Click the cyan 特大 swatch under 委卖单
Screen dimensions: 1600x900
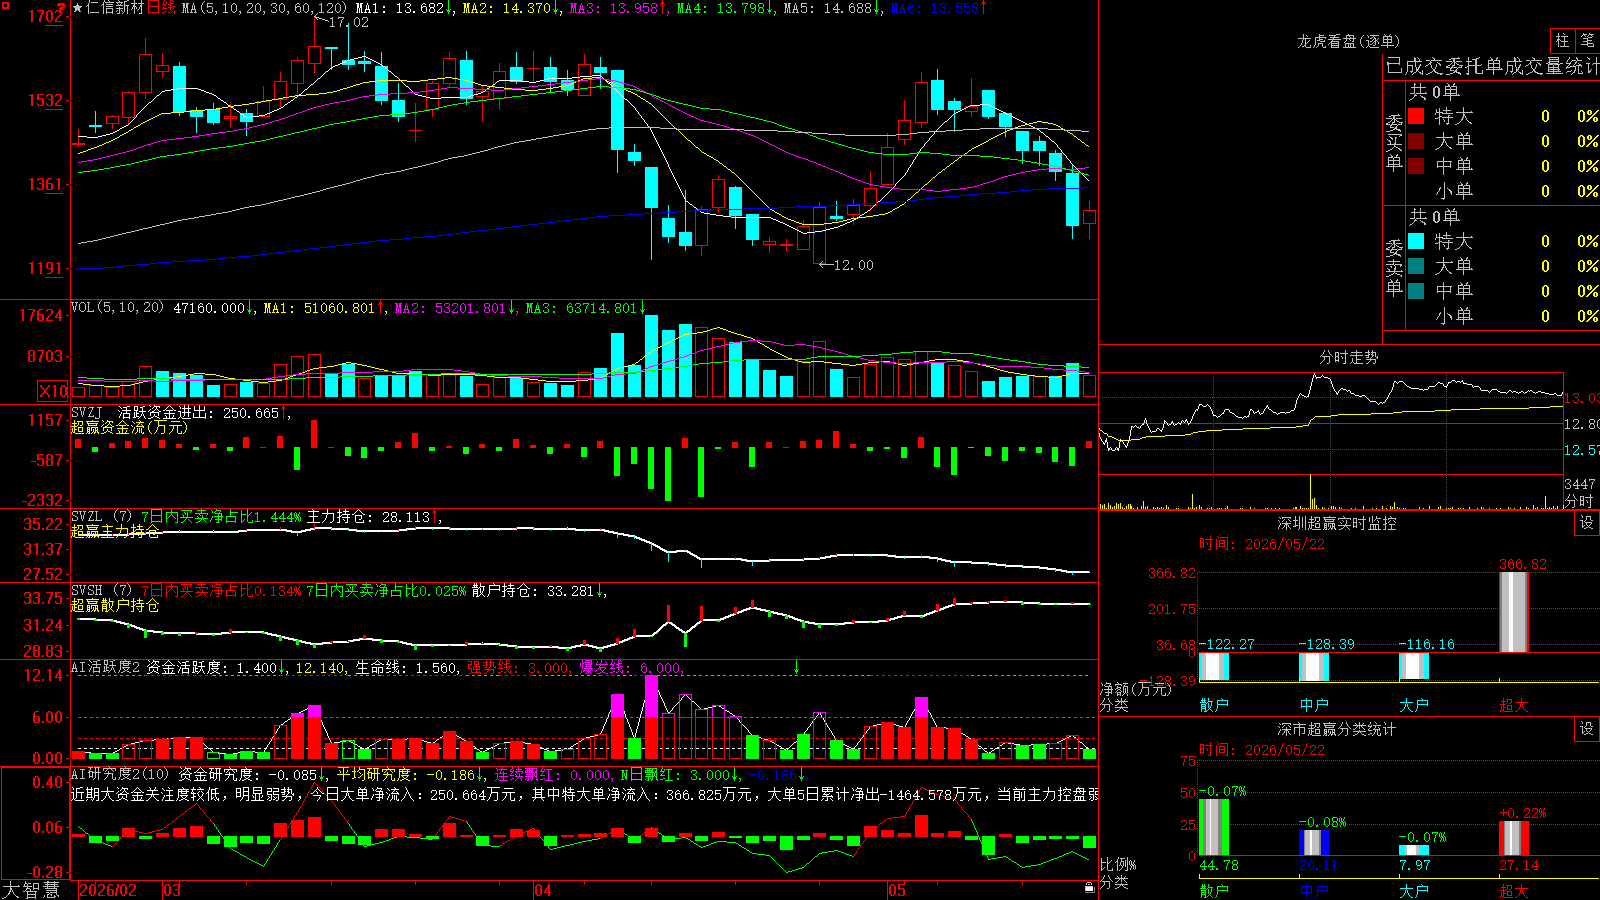click(x=1416, y=241)
